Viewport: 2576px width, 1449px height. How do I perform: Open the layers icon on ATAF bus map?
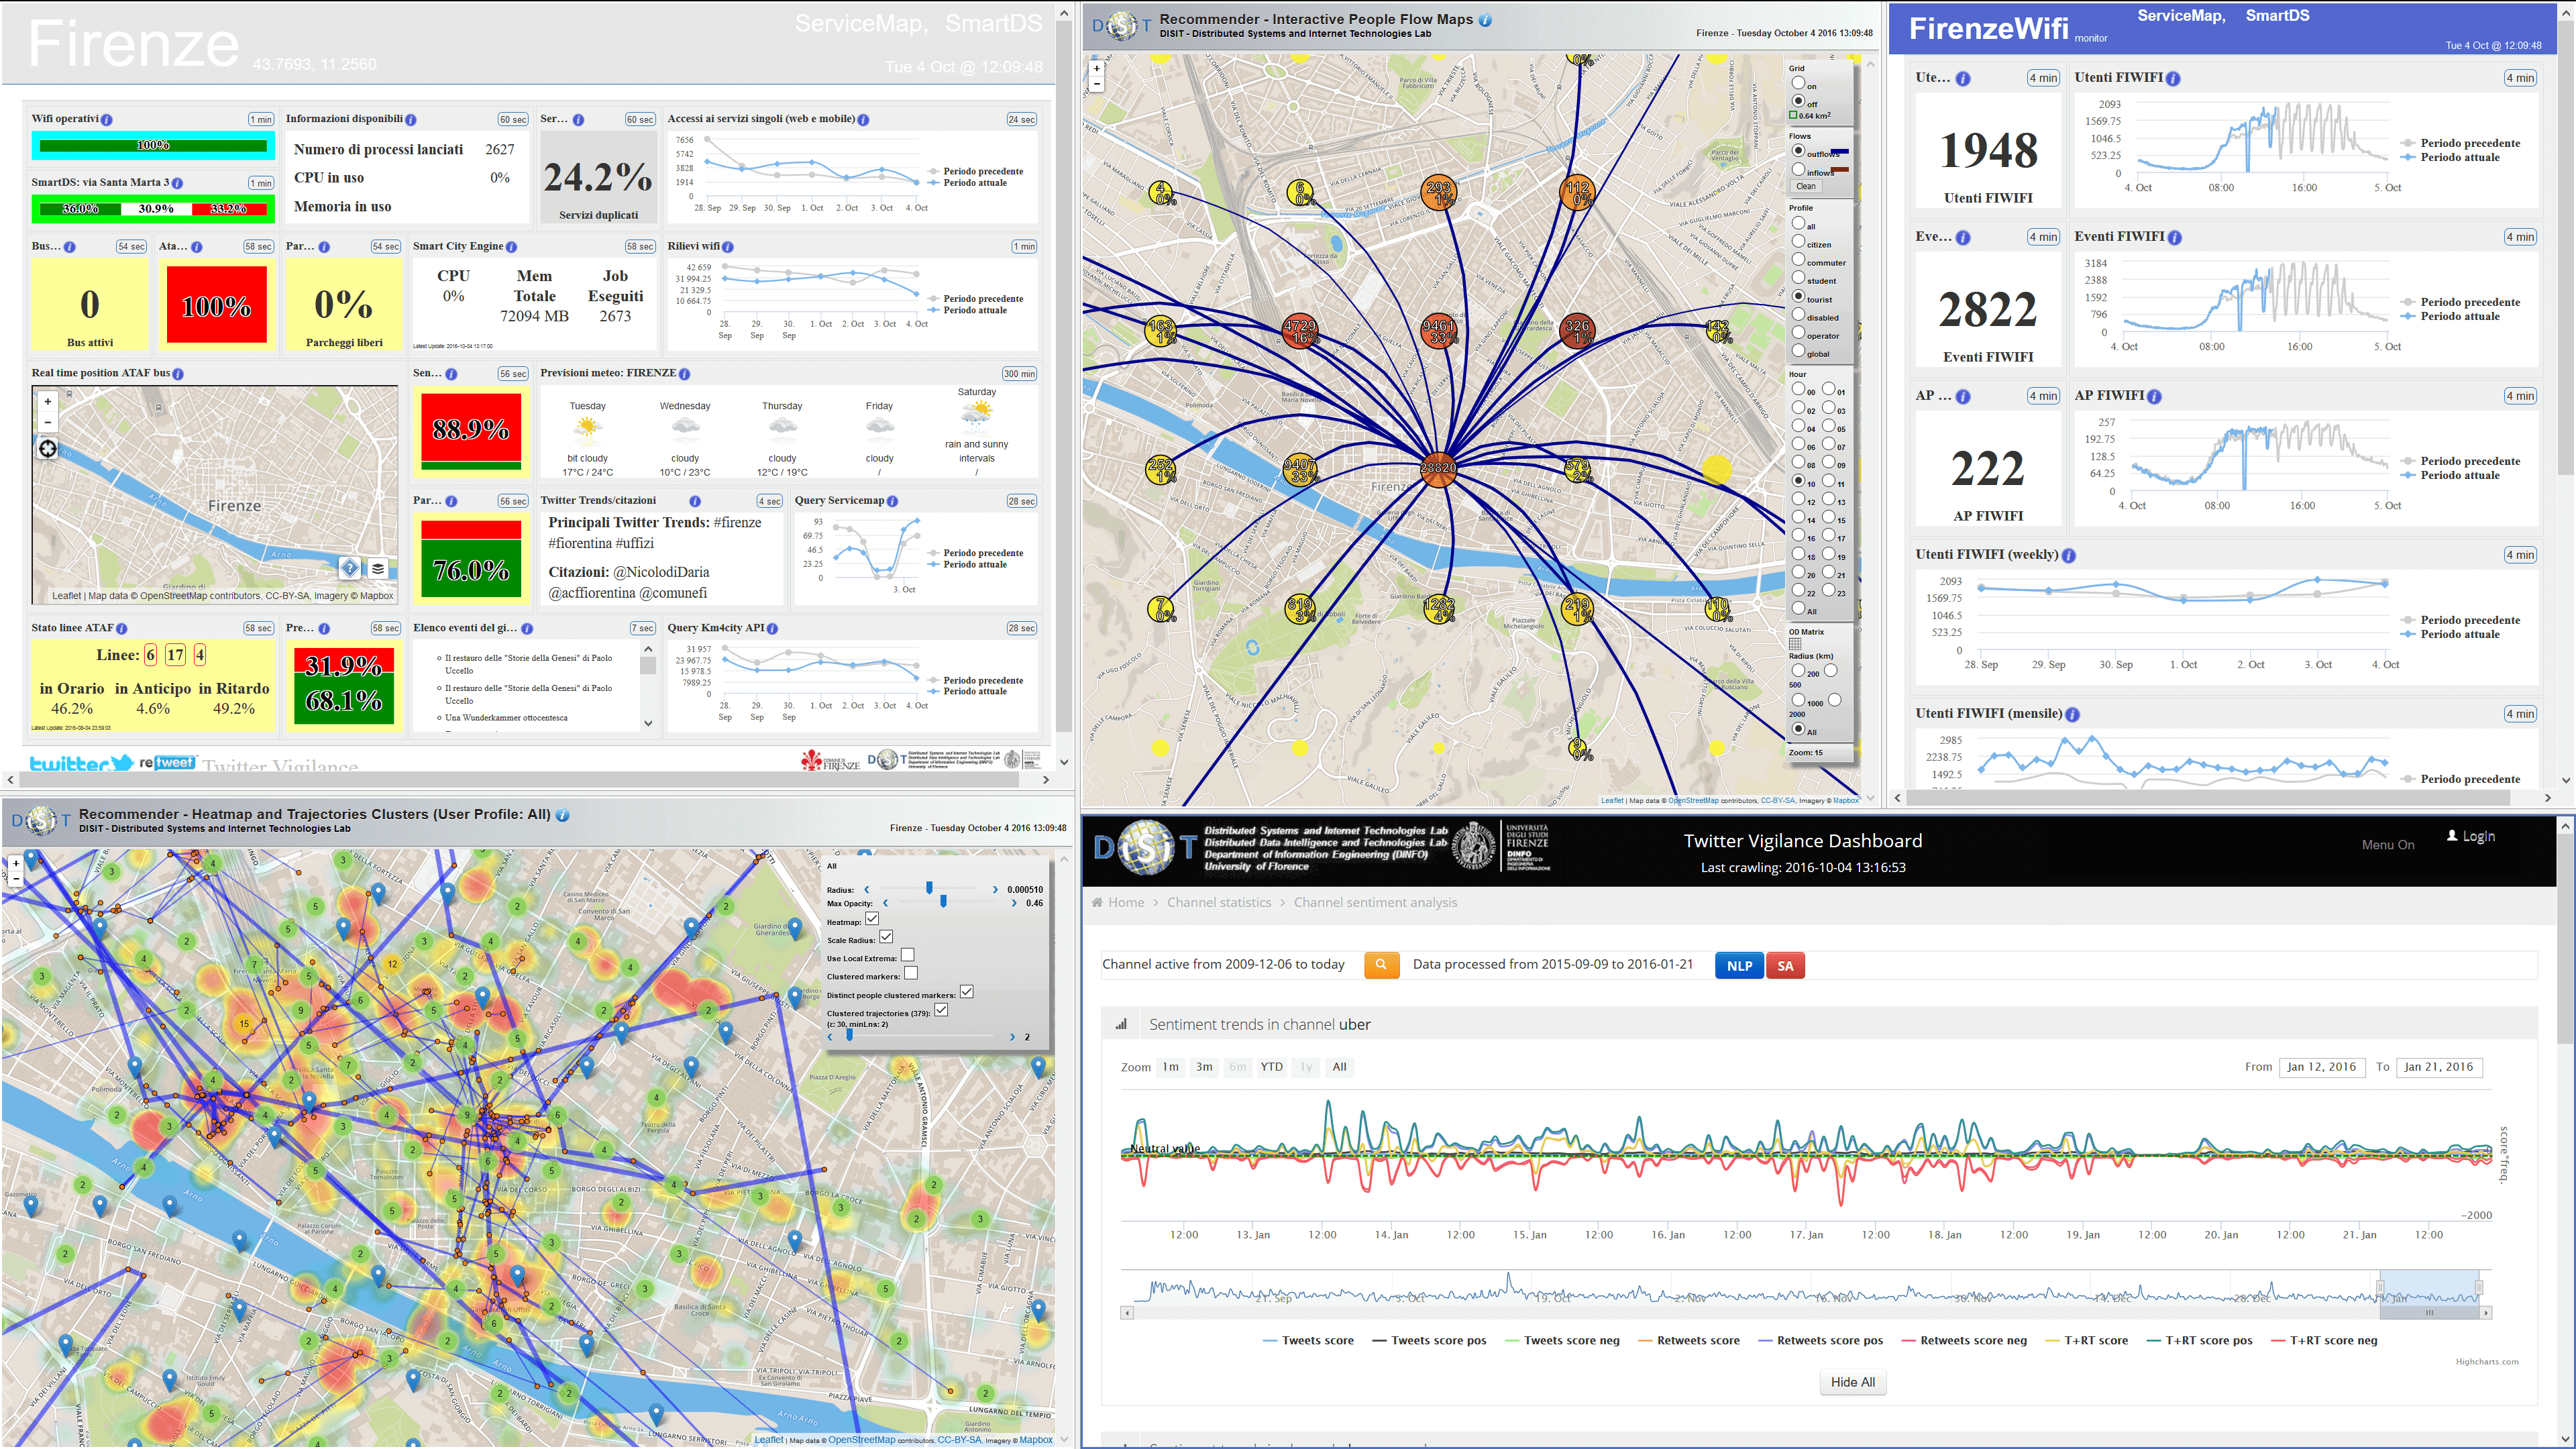378,568
